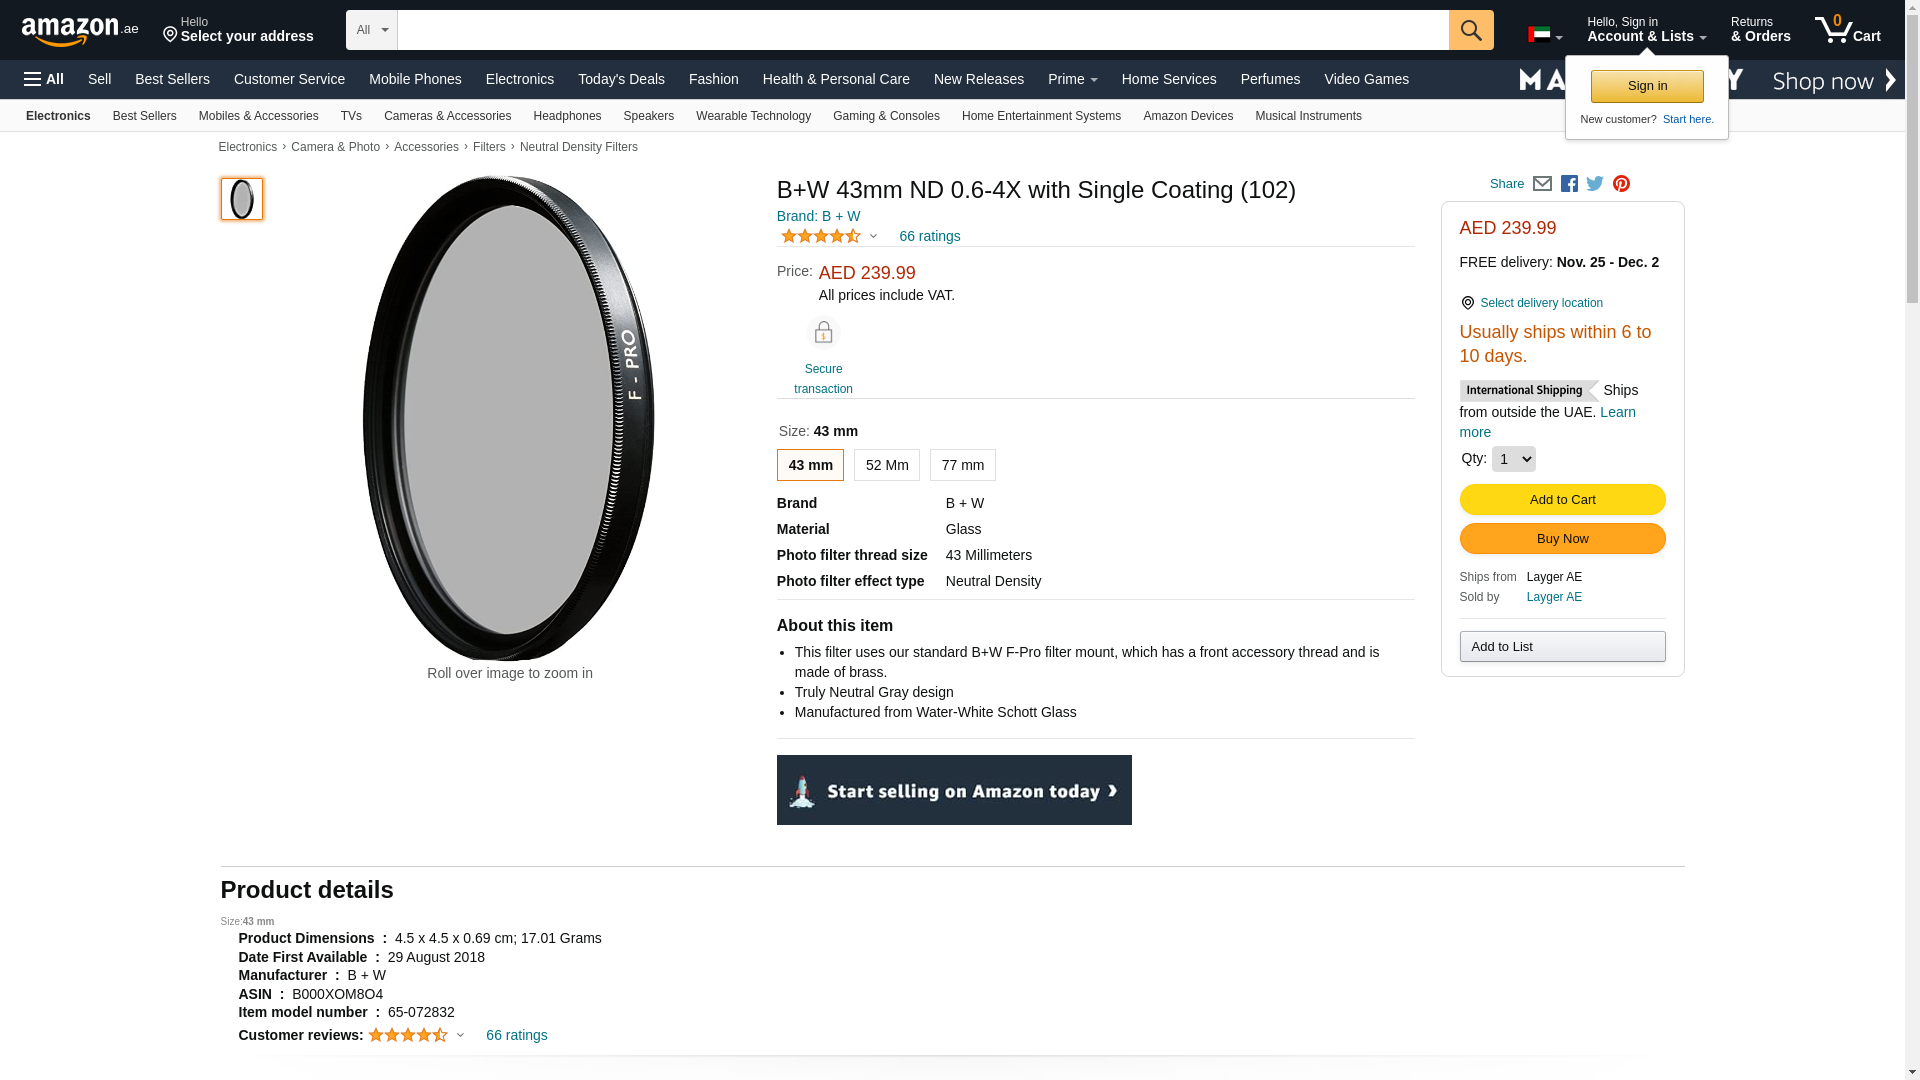Choose the 52 Mm size option
The image size is (1920, 1080).
[x=886, y=465]
